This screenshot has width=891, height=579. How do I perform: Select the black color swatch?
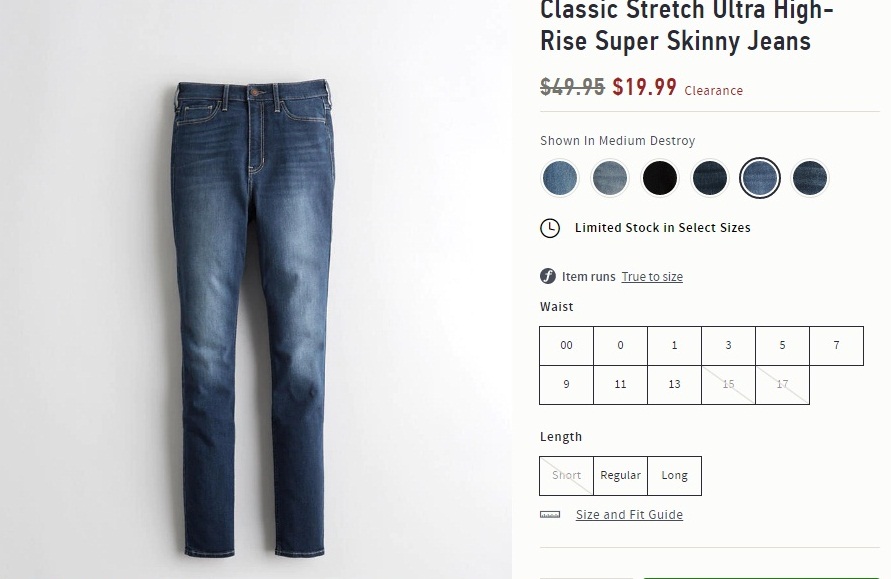(660, 178)
